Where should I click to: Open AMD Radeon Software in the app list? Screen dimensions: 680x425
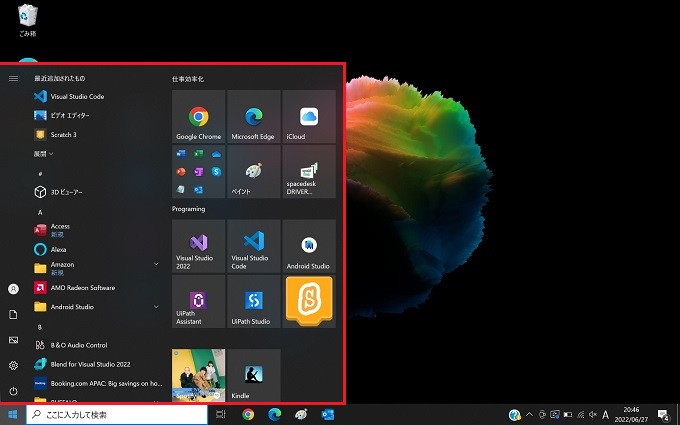(98, 288)
